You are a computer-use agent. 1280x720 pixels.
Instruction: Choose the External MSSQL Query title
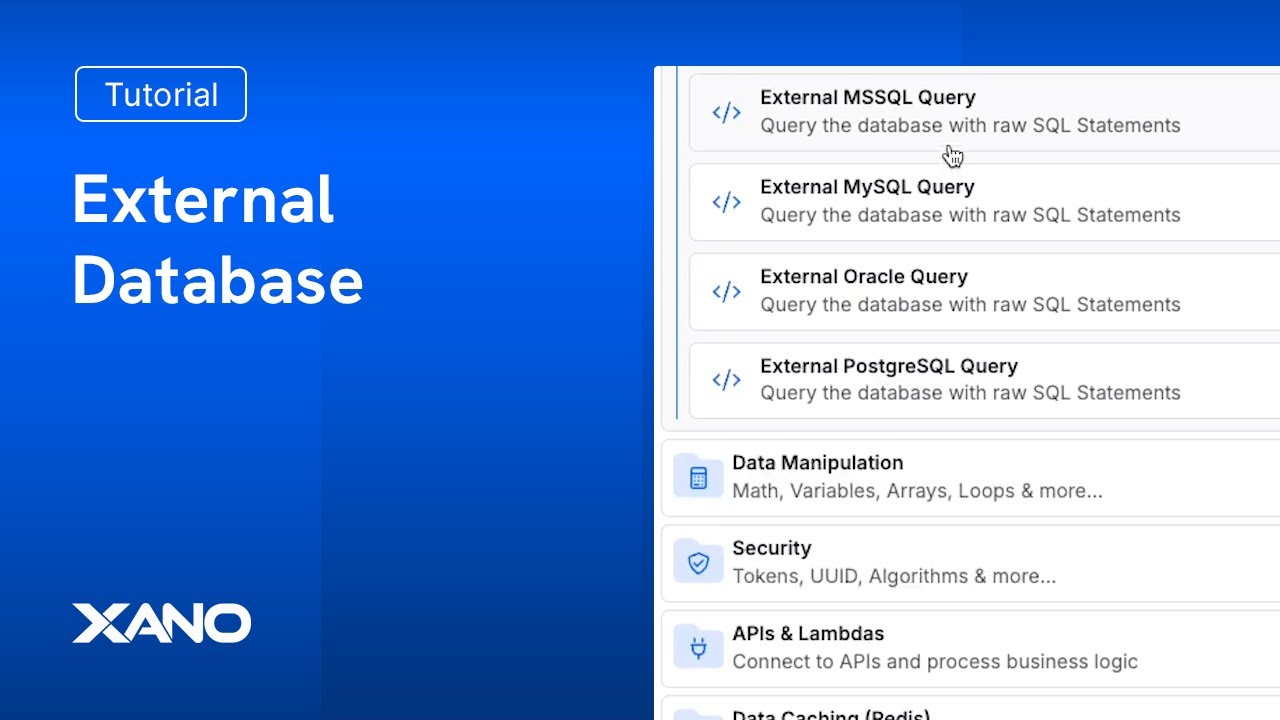point(867,97)
